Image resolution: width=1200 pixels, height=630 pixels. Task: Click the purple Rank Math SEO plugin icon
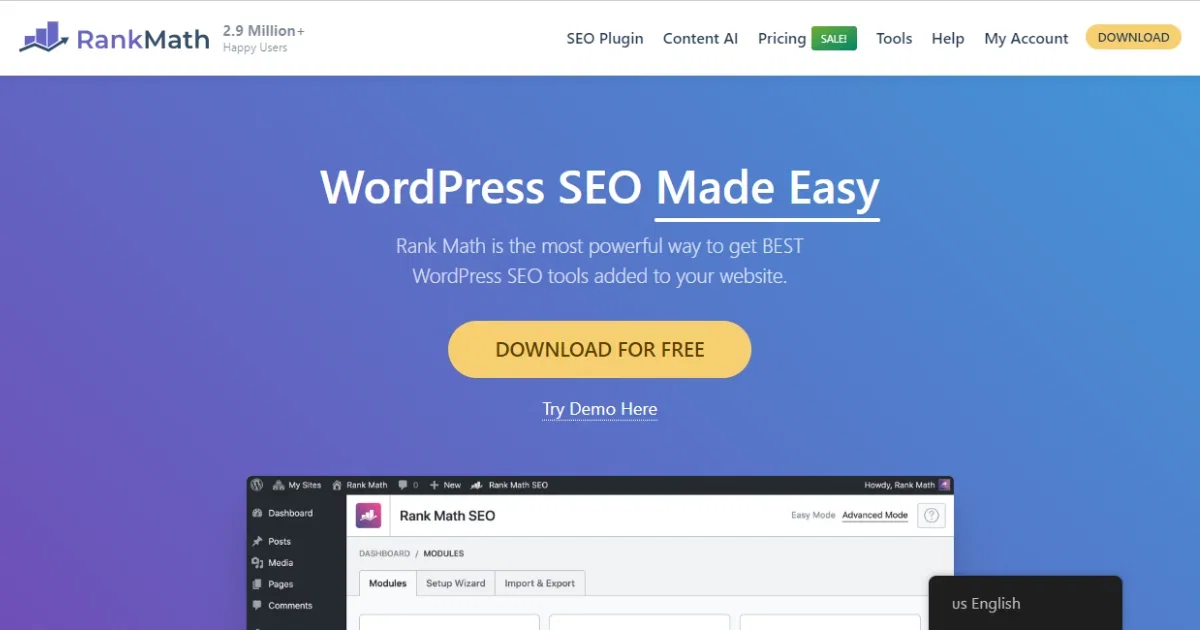371,515
